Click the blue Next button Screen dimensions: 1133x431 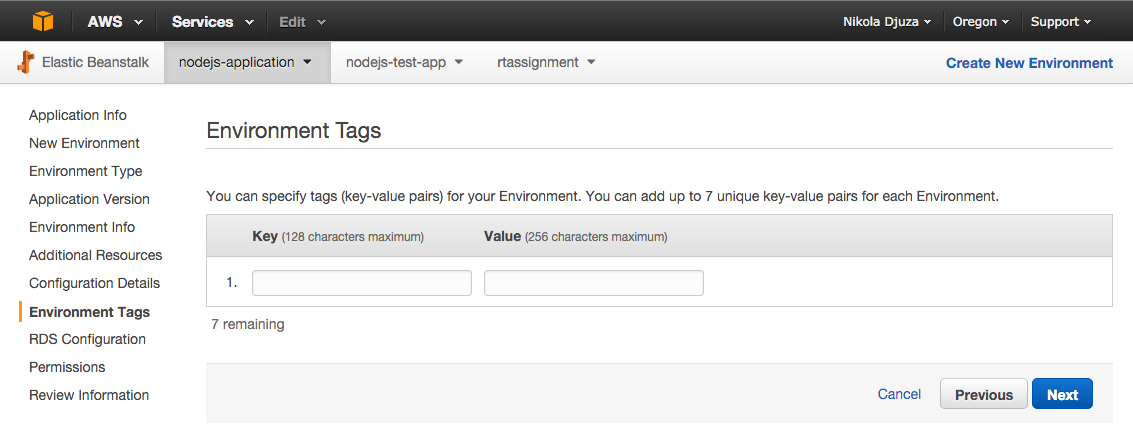(1062, 394)
